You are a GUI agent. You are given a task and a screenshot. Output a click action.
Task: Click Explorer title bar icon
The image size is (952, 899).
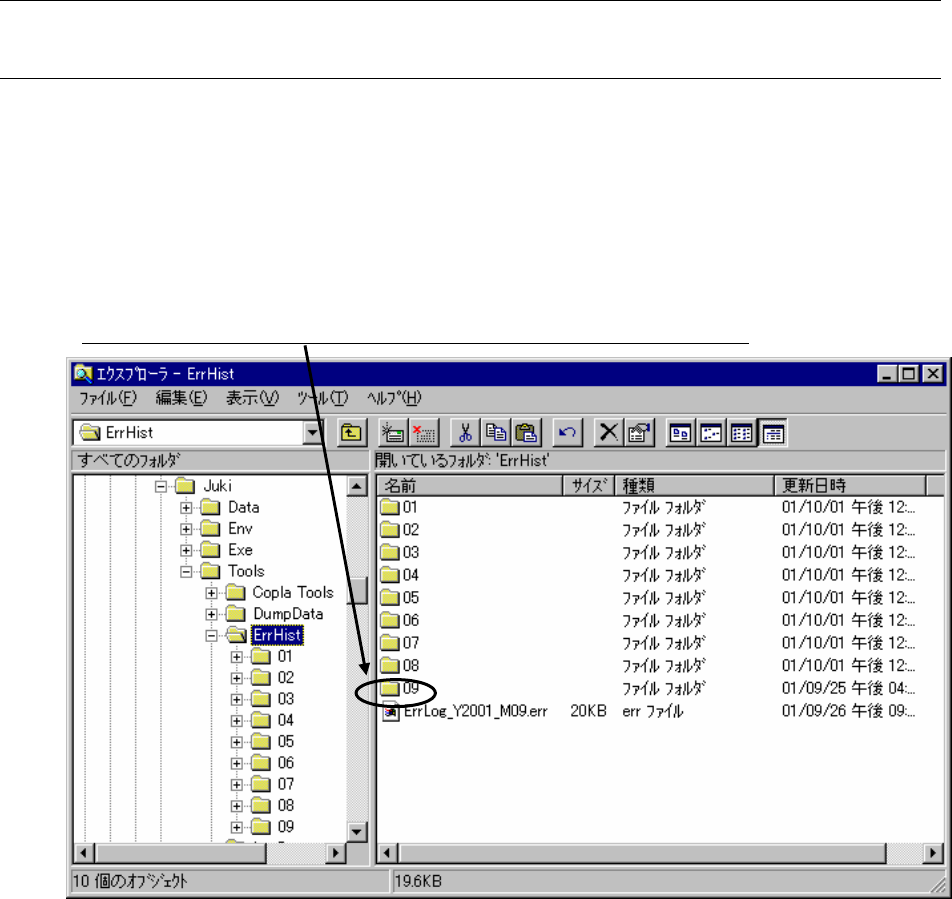83,374
